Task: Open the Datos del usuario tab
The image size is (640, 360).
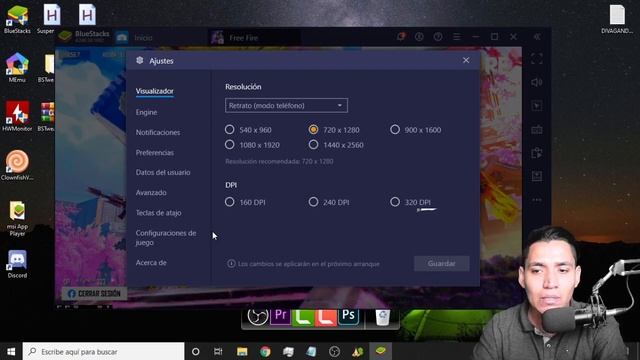Action: [x=163, y=172]
